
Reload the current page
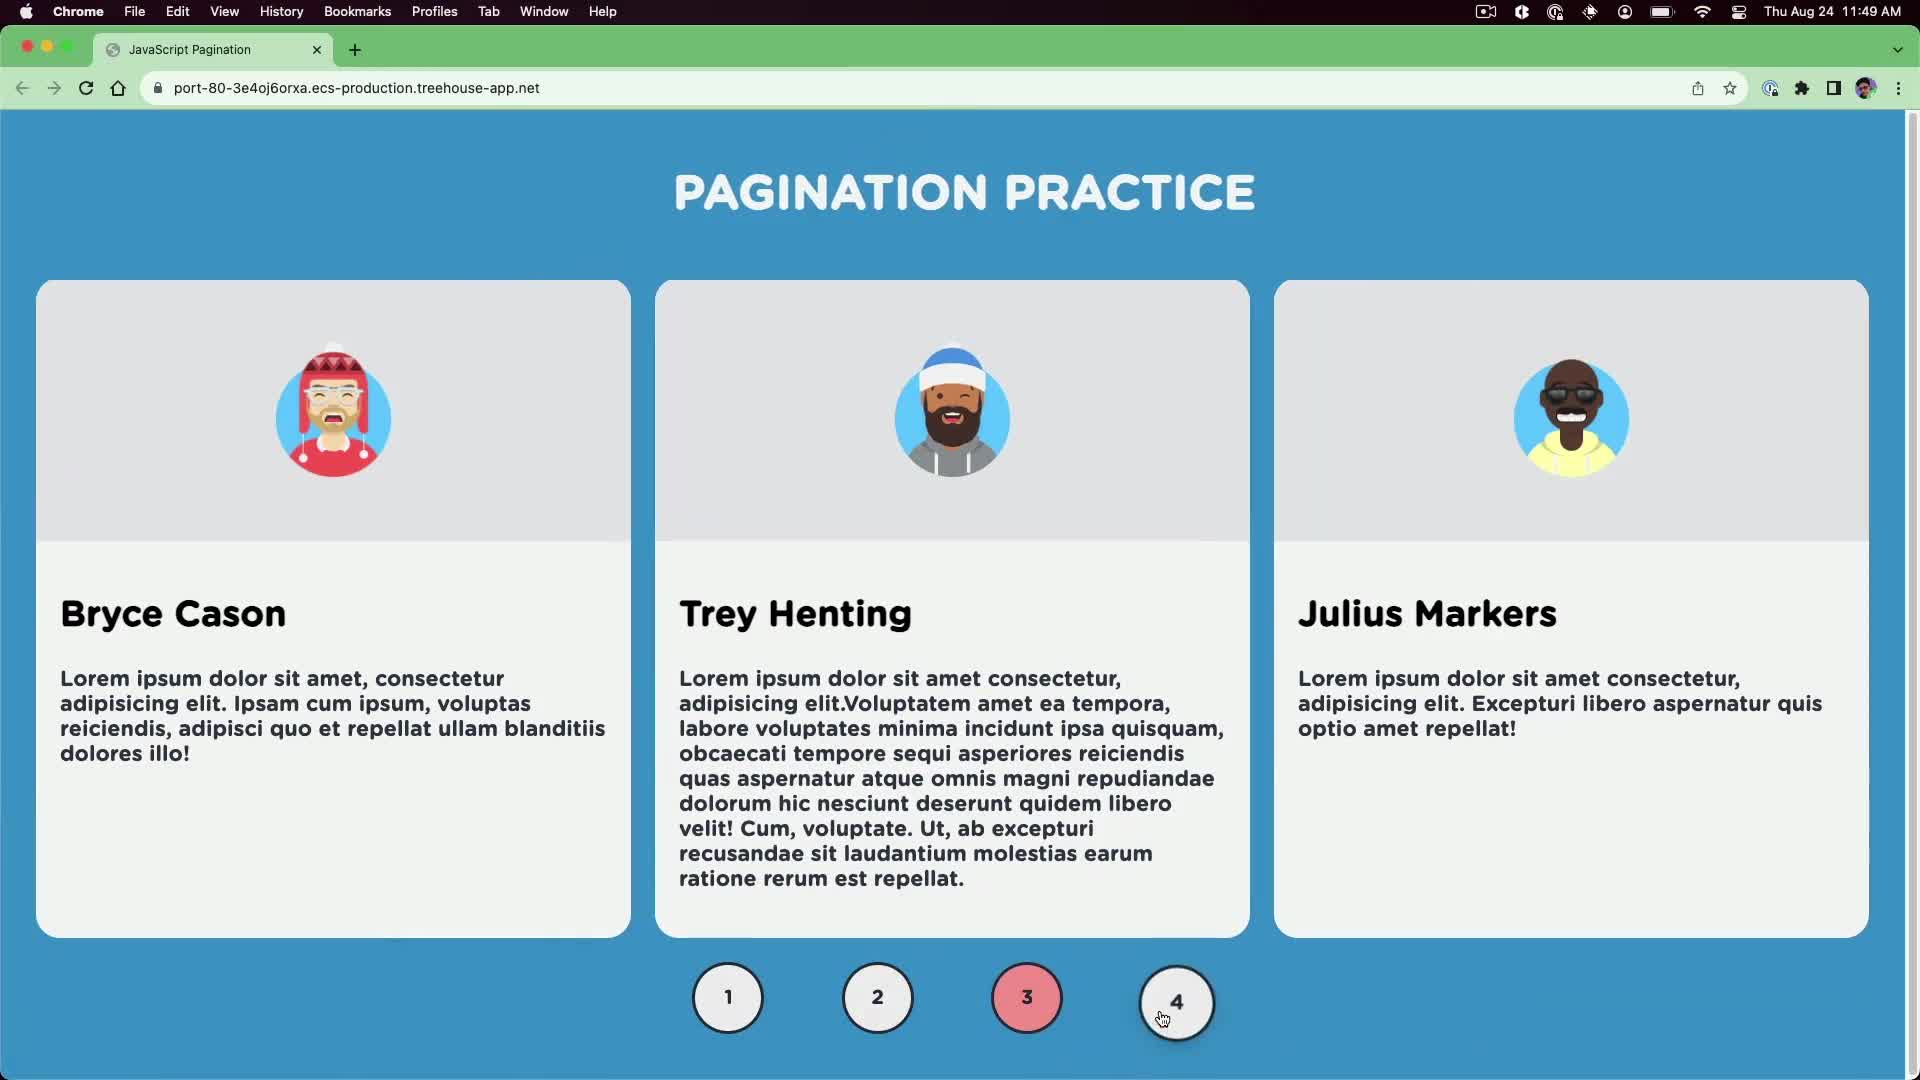coord(86,88)
